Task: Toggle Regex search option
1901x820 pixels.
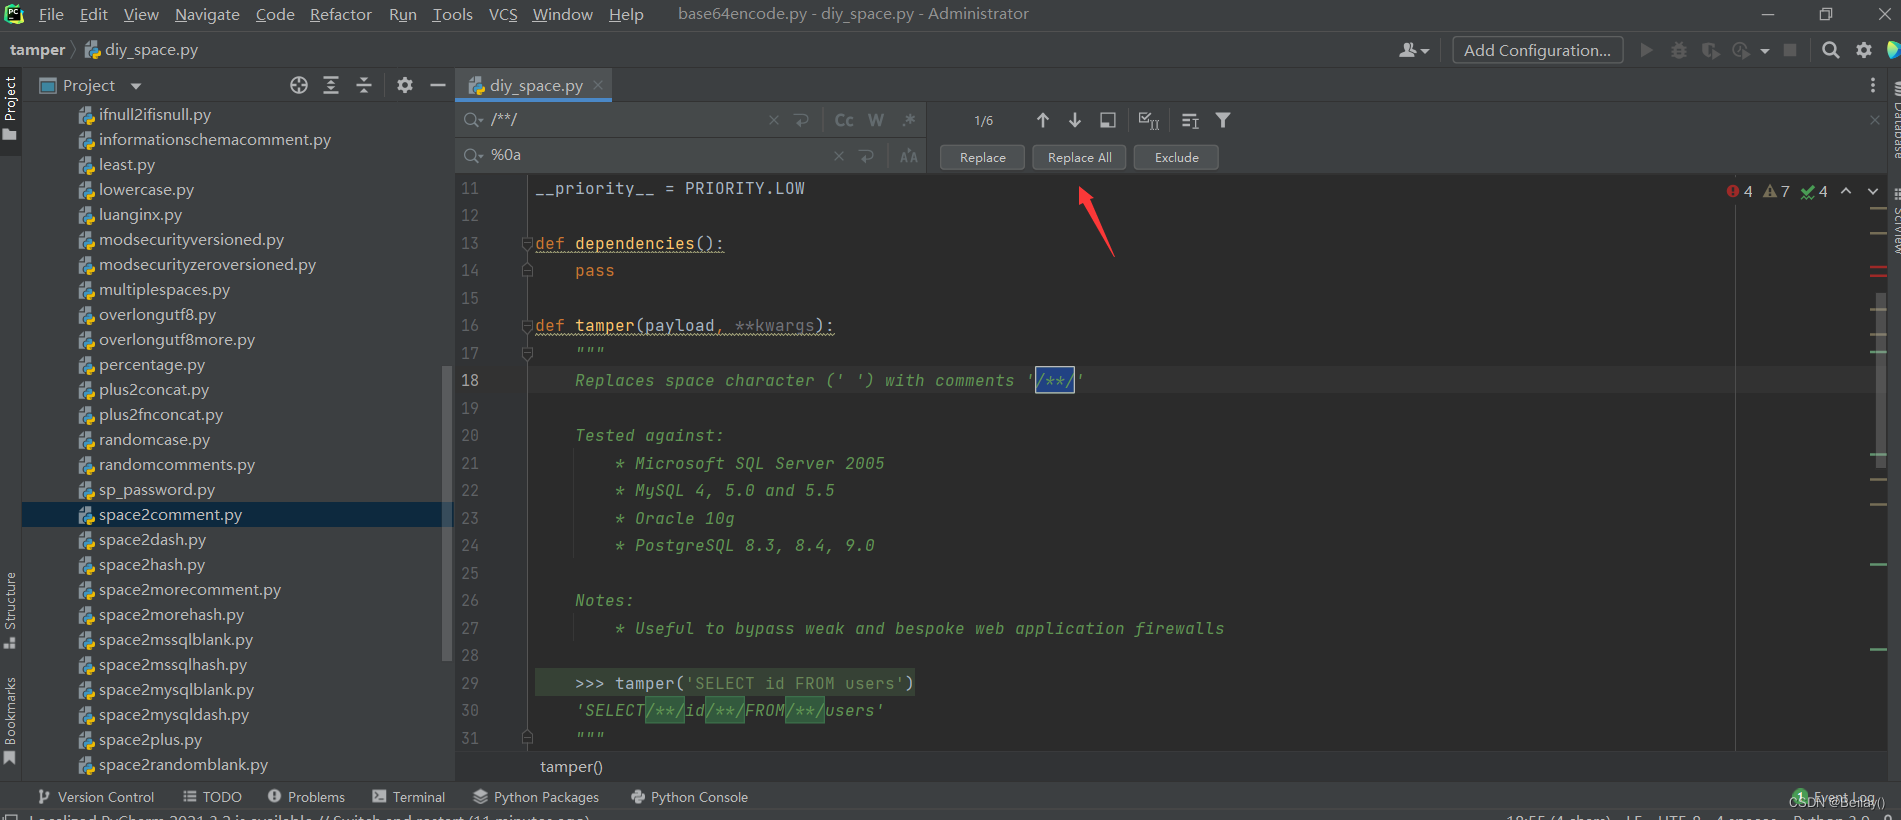Action: click(908, 120)
